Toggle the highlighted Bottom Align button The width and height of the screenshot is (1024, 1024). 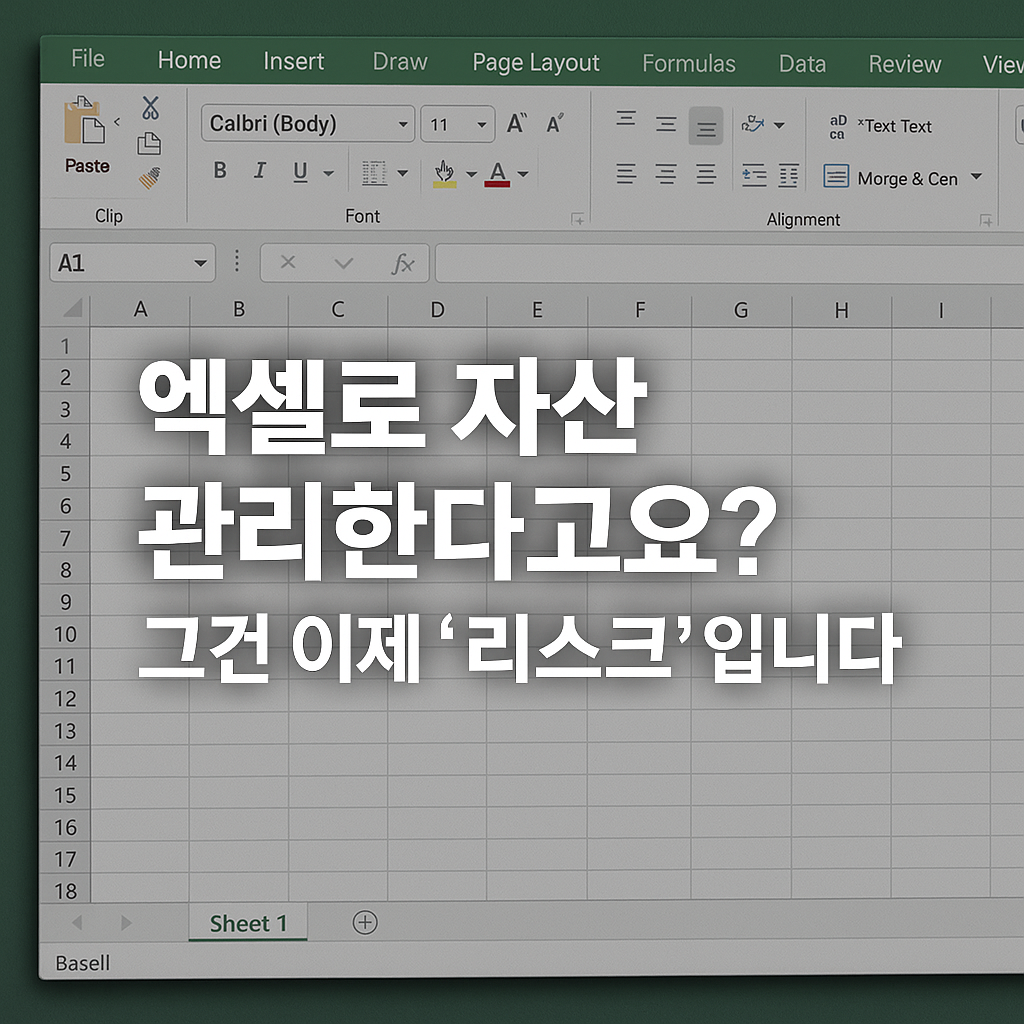[x=706, y=125]
